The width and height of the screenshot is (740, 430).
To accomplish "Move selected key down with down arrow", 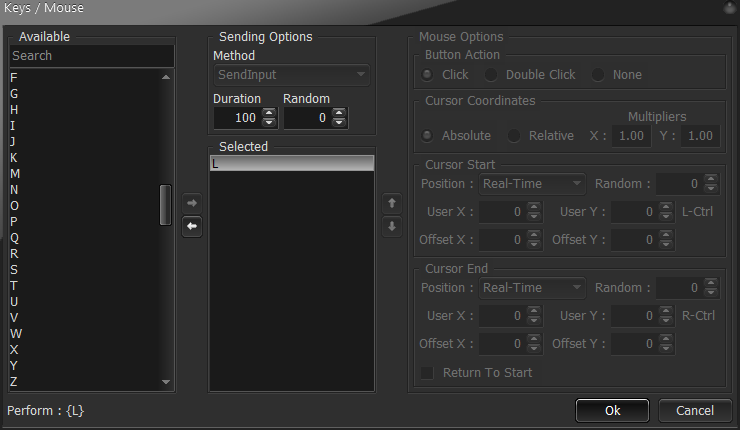I will click(x=392, y=227).
